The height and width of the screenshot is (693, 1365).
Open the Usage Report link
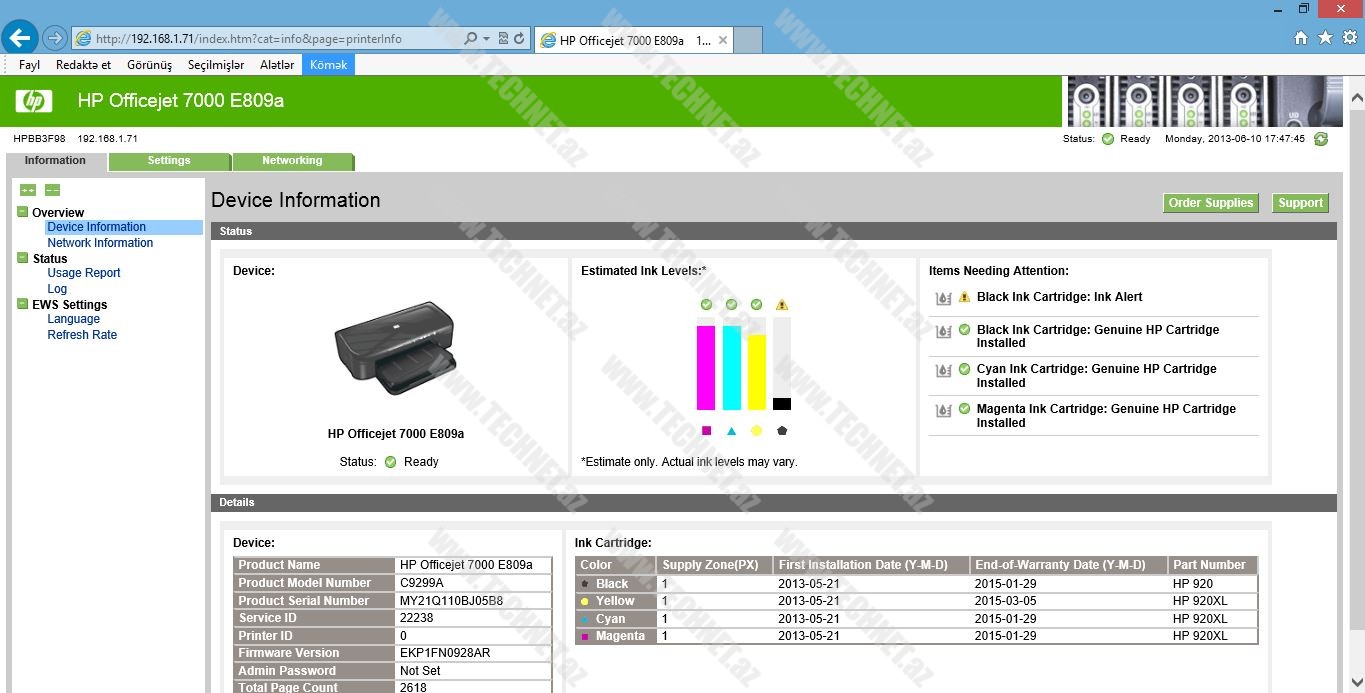[84, 273]
